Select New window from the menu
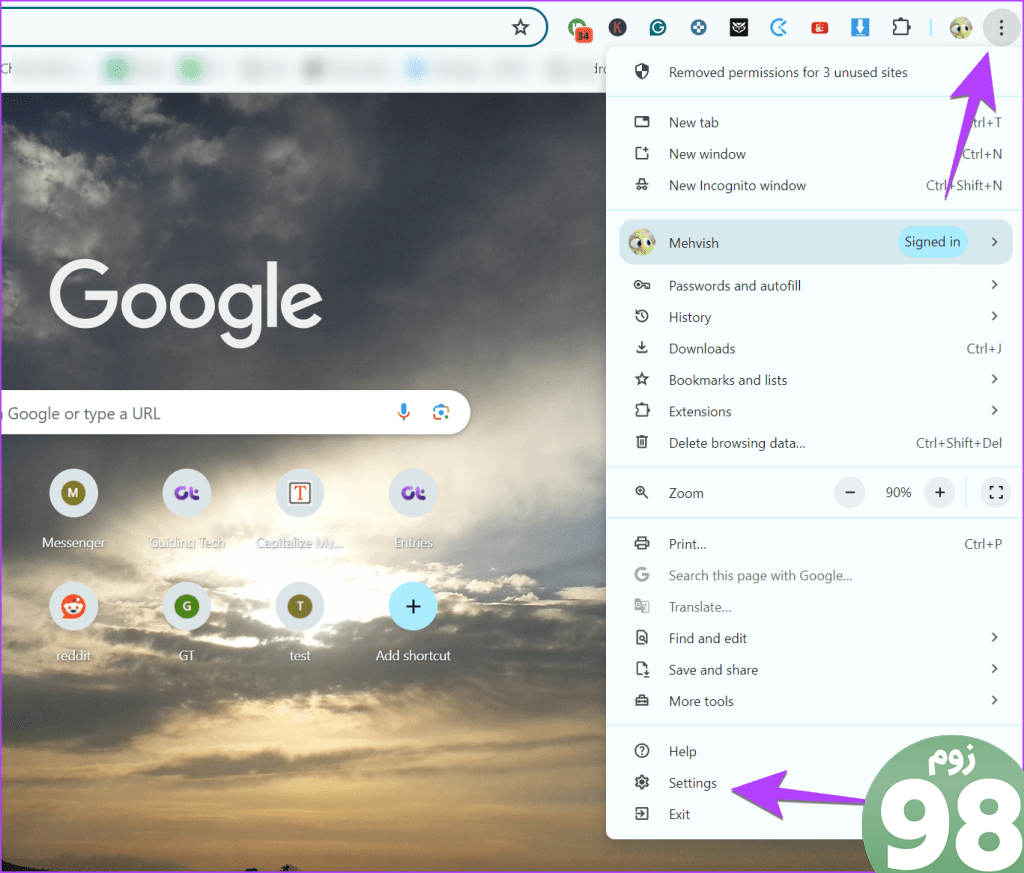Image resolution: width=1024 pixels, height=873 pixels. 814,154
